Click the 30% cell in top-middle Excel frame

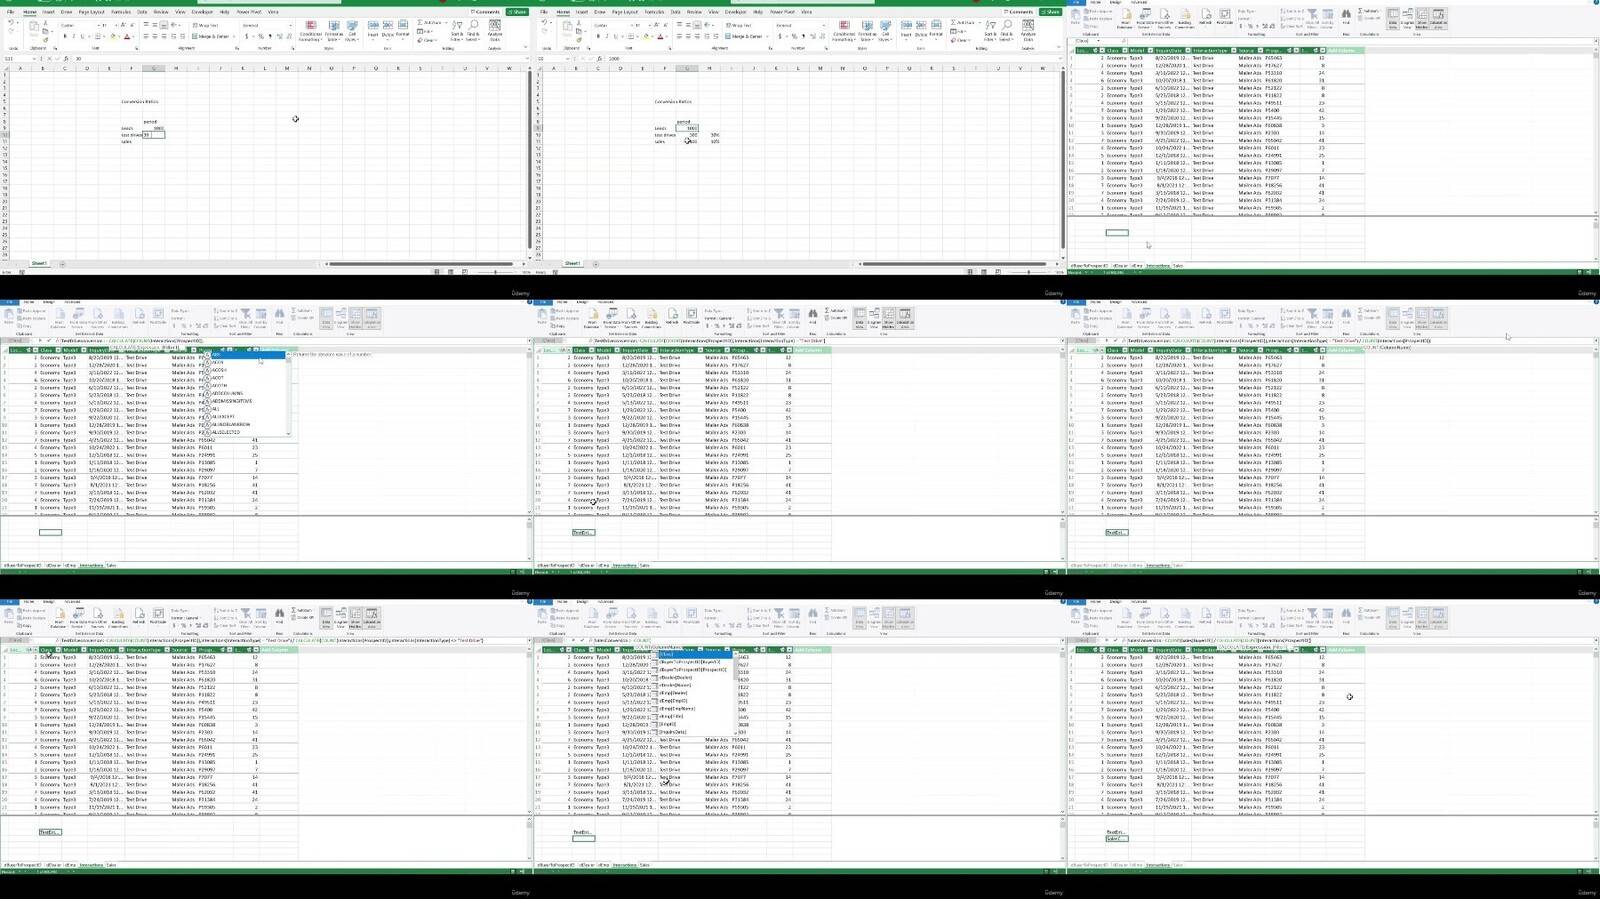pyautogui.click(x=714, y=135)
